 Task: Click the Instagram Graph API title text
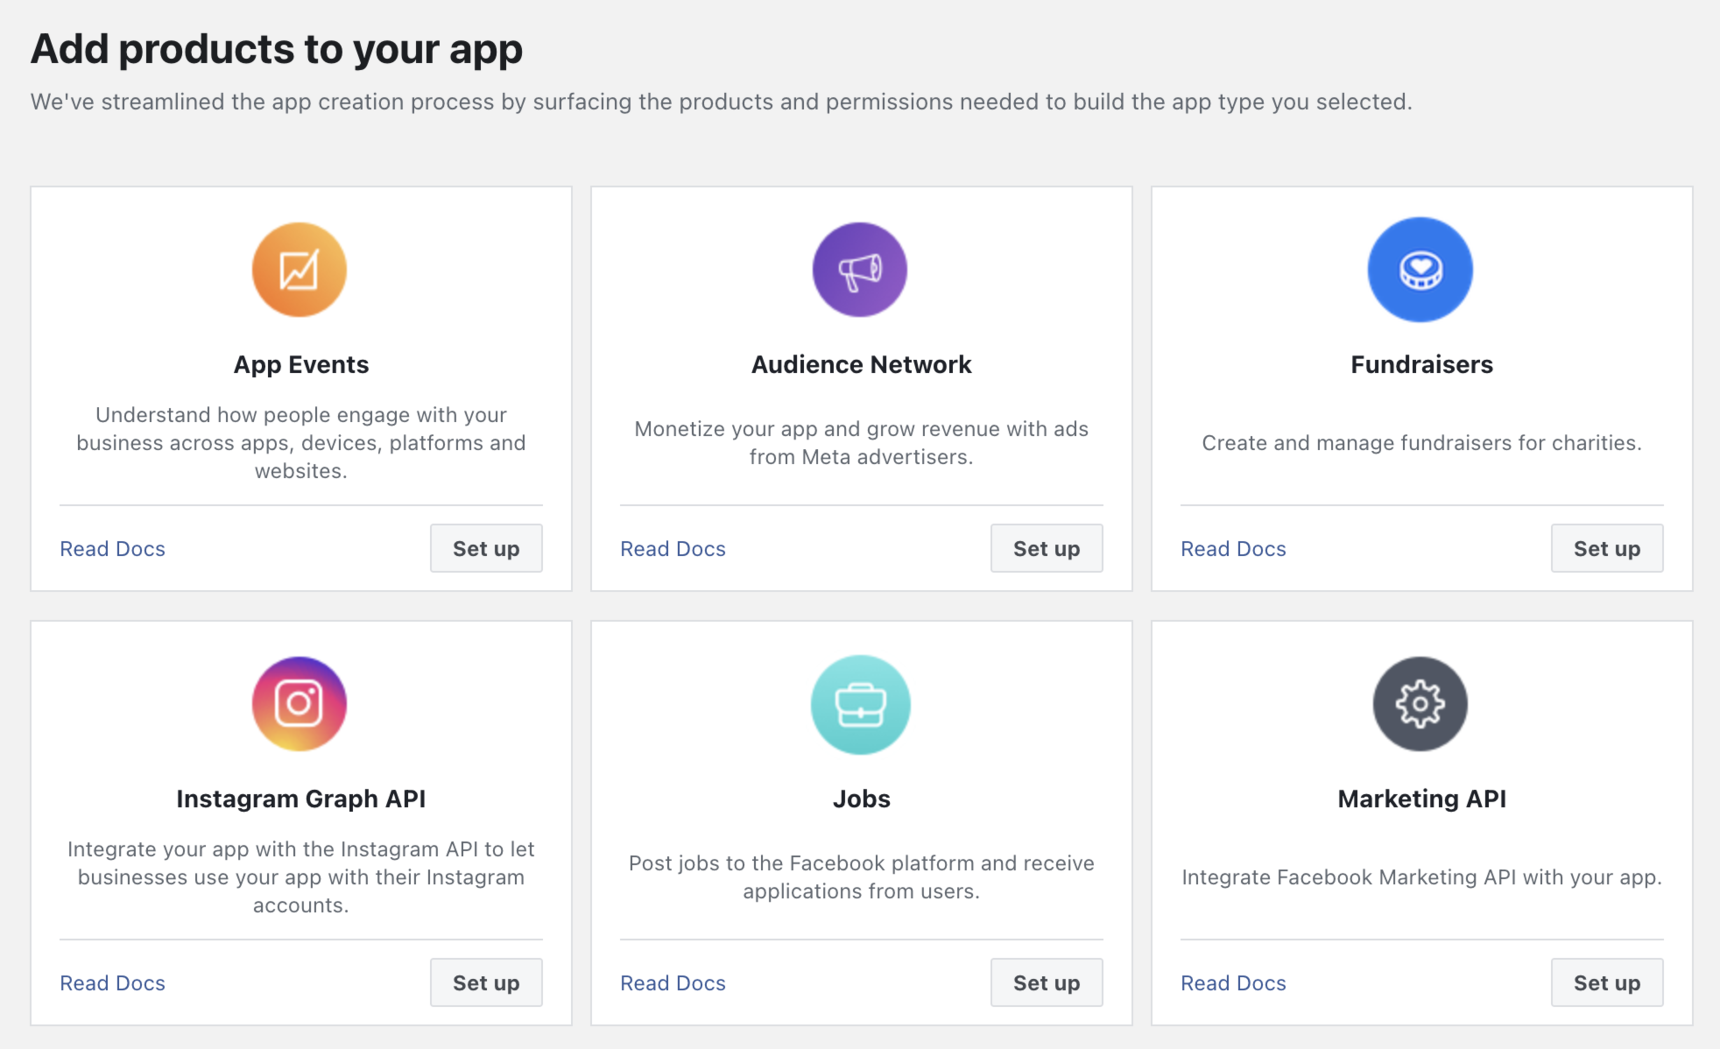click(301, 798)
